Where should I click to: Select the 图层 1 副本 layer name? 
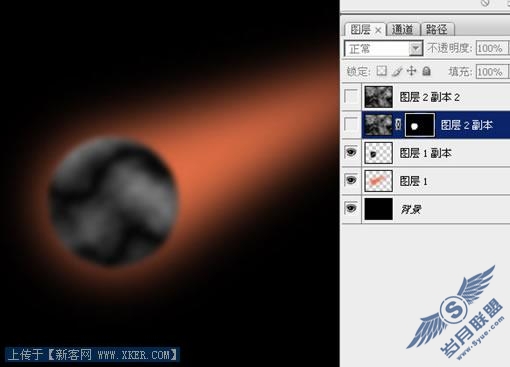pyautogui.click(x=425, y=153)
